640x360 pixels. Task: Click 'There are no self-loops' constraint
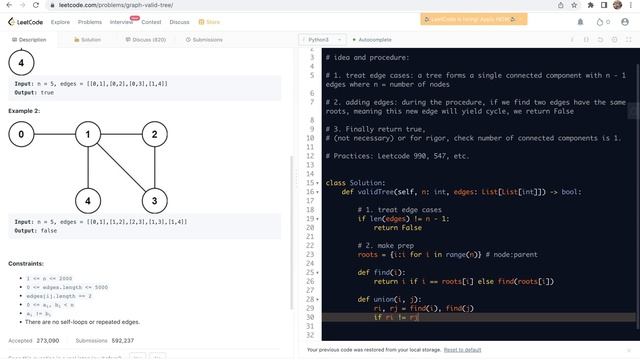82,322
